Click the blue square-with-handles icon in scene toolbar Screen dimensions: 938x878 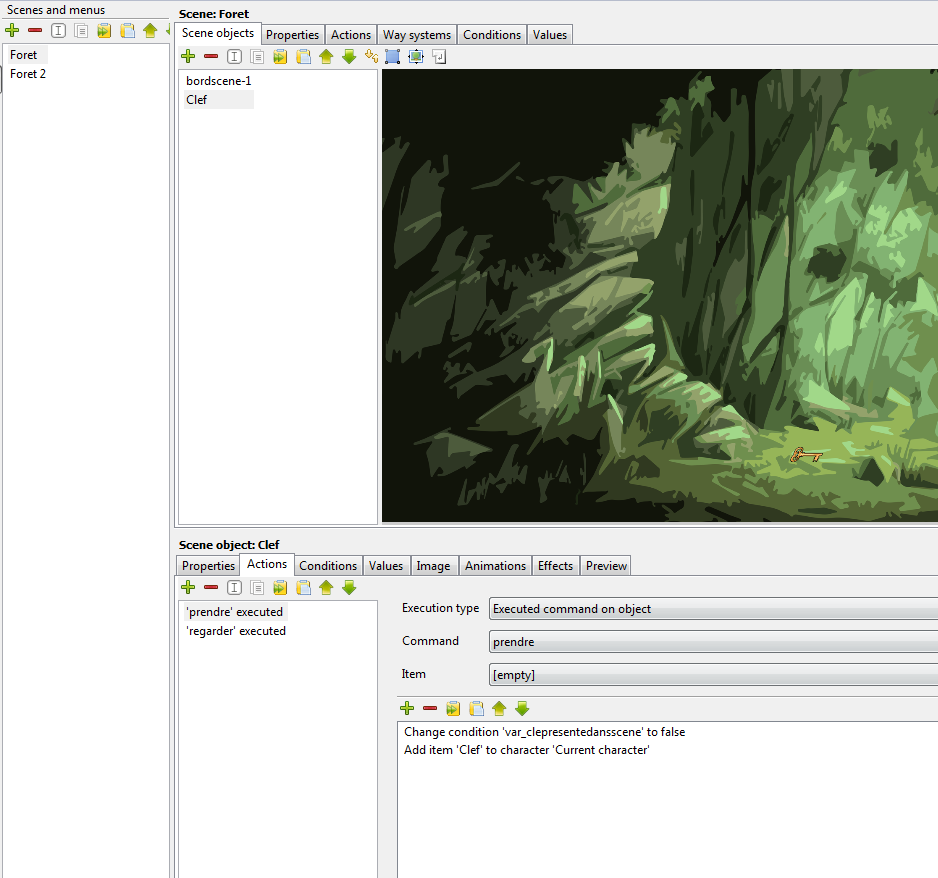pyautogui.click(x=393, y=57)
